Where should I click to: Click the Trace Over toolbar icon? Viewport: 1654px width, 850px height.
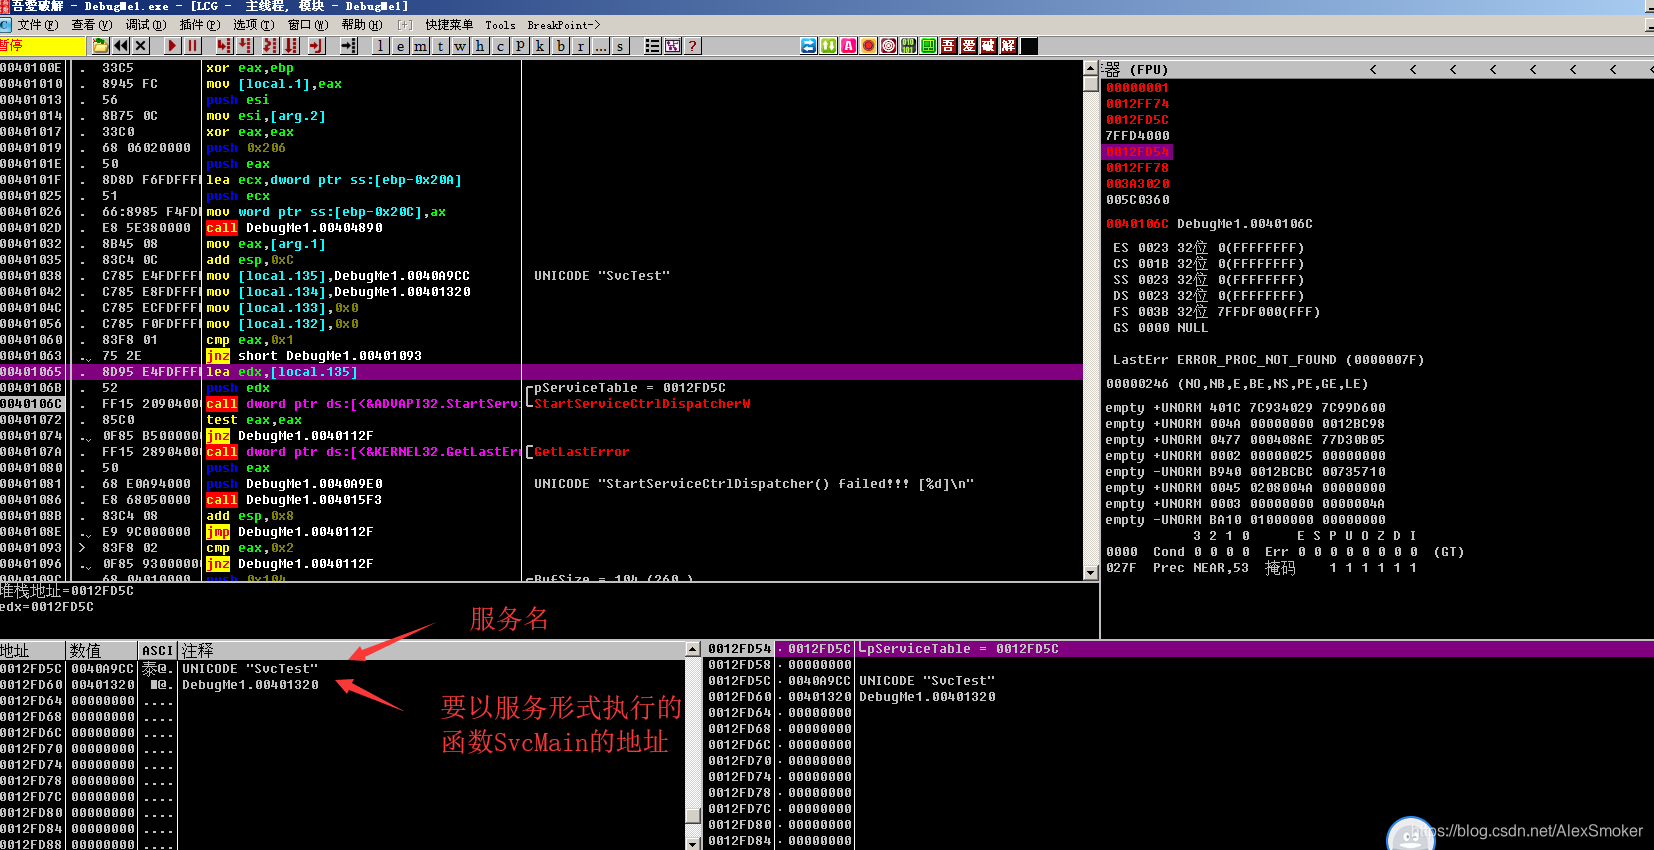tap(291, 45)
